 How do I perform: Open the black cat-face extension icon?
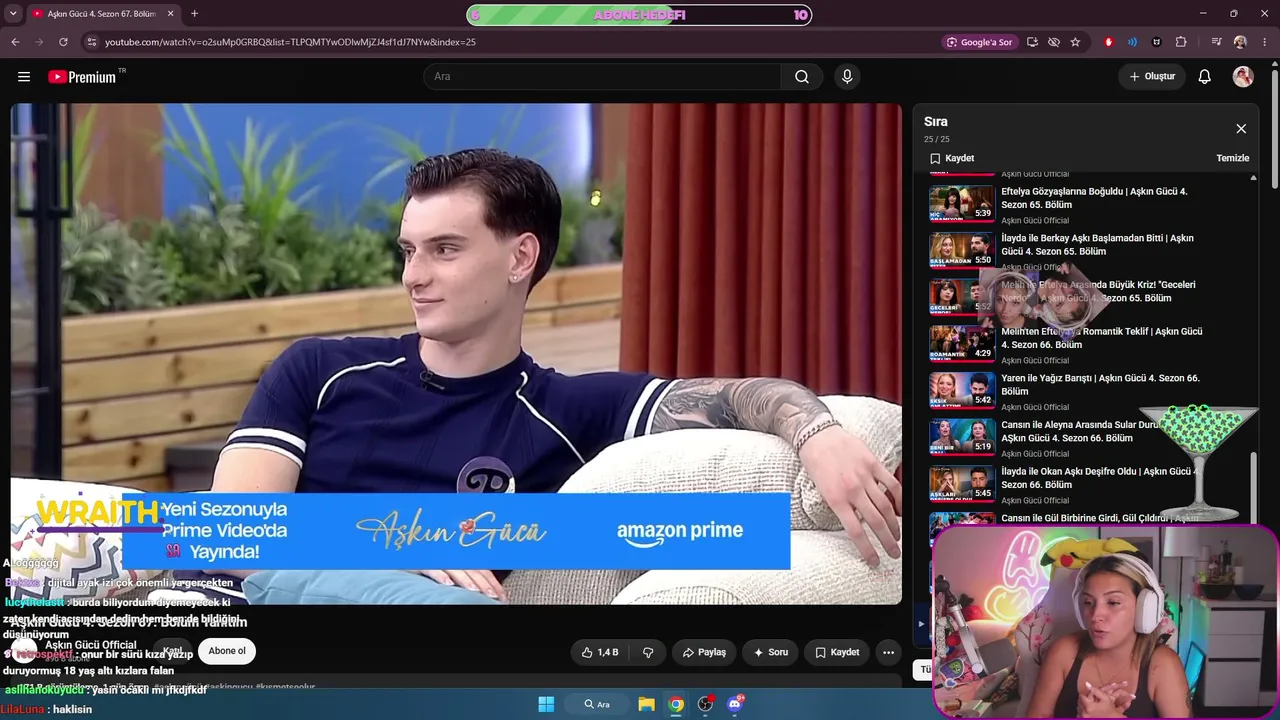(1157, 42)
